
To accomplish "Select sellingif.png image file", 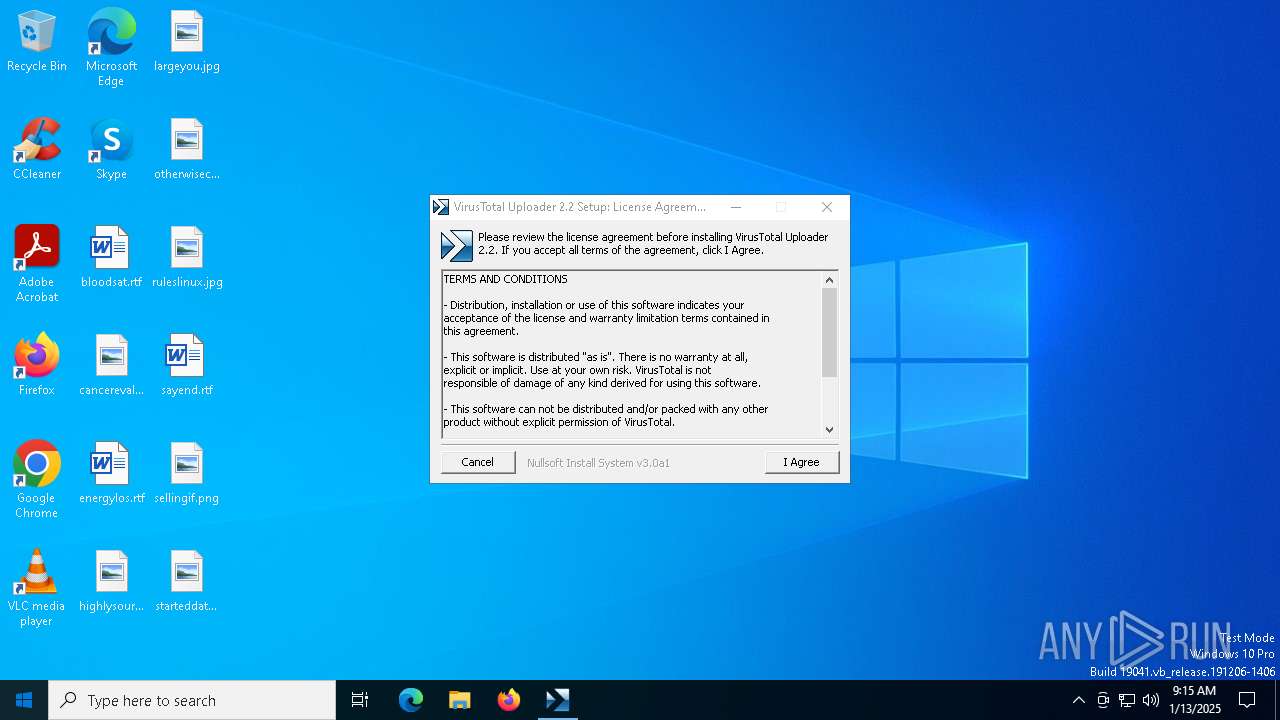I will click(187, 474).
